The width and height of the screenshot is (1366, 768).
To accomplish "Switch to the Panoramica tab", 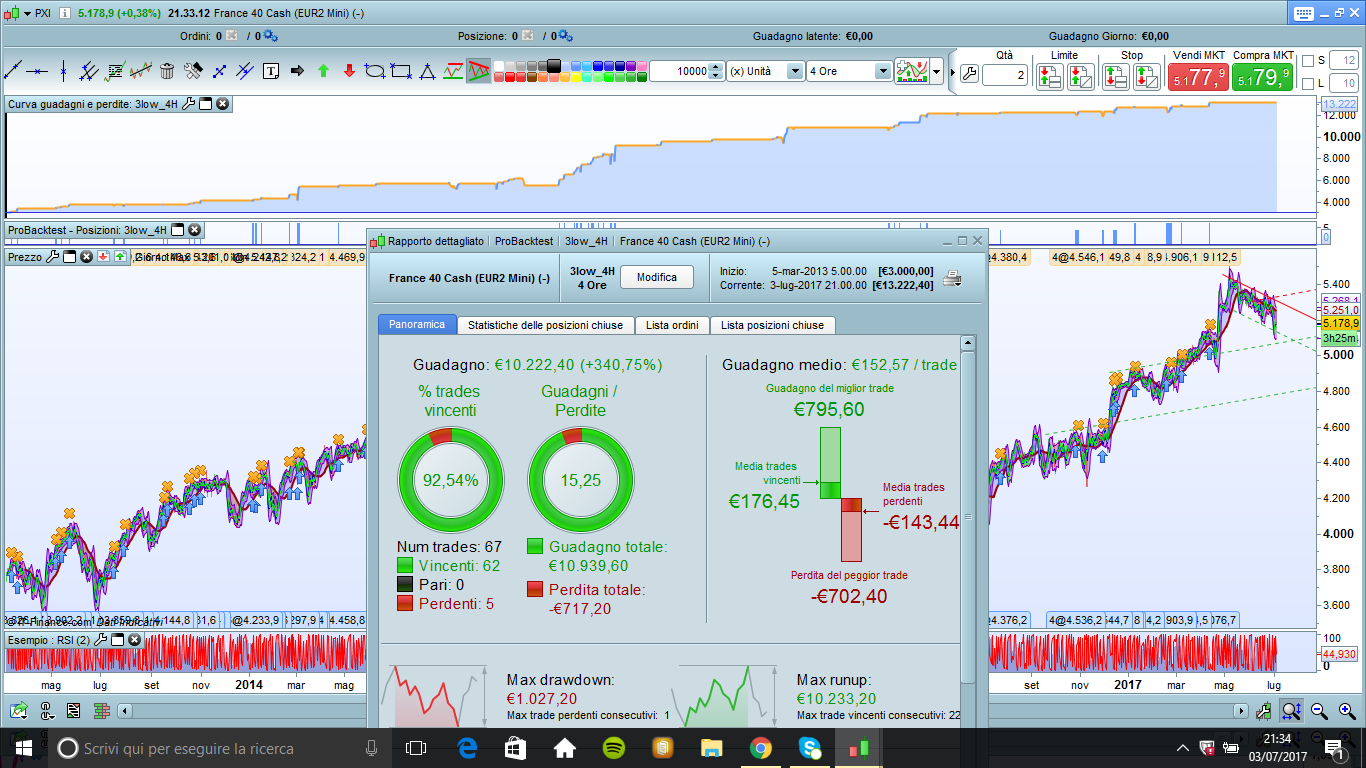I will tap(417, 325).
